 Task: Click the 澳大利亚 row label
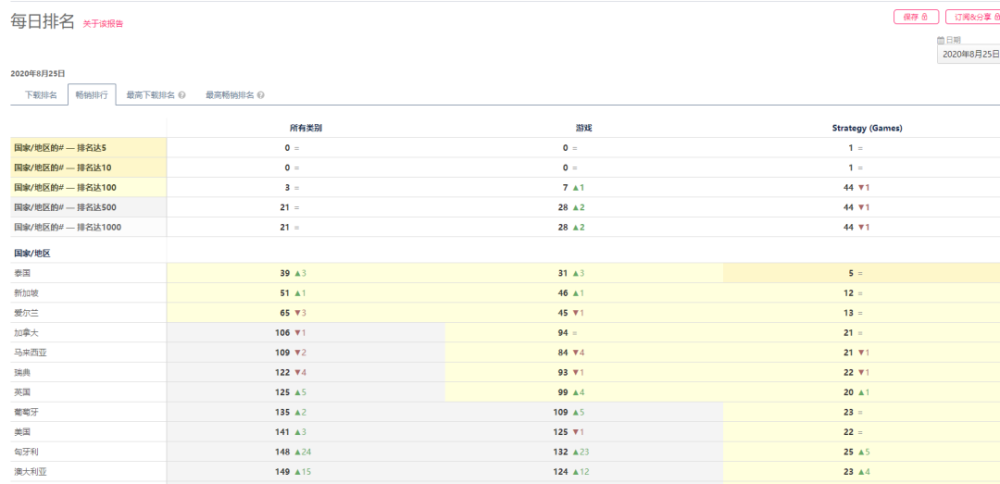(28, 473)
